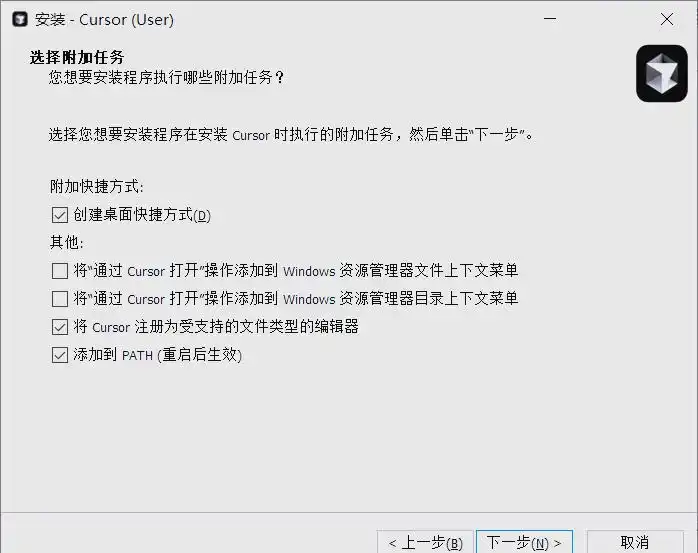
Task: Toggle 添加到 PATH (重启后生效) checkbox
Action: (x=60, y=355)
